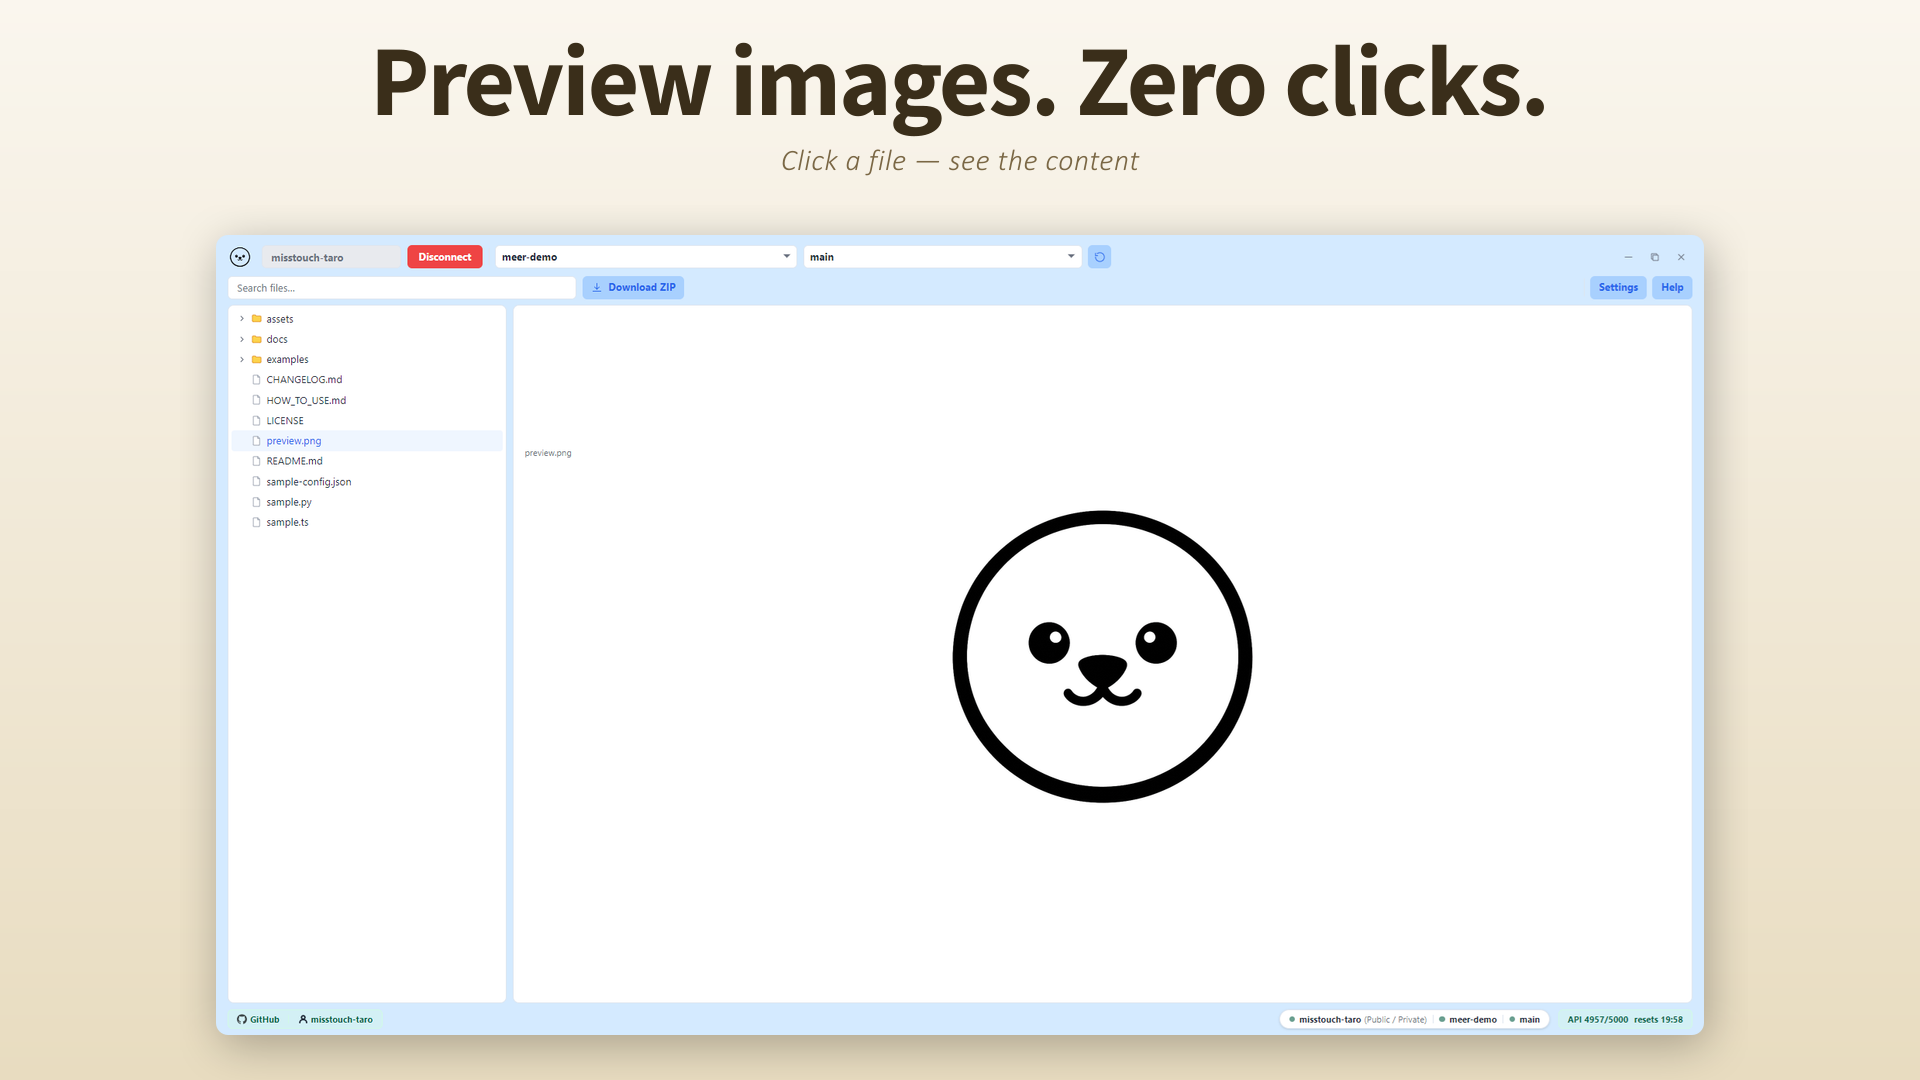
Task: Expand the assets folder chevron
Action: pos(242,319)
